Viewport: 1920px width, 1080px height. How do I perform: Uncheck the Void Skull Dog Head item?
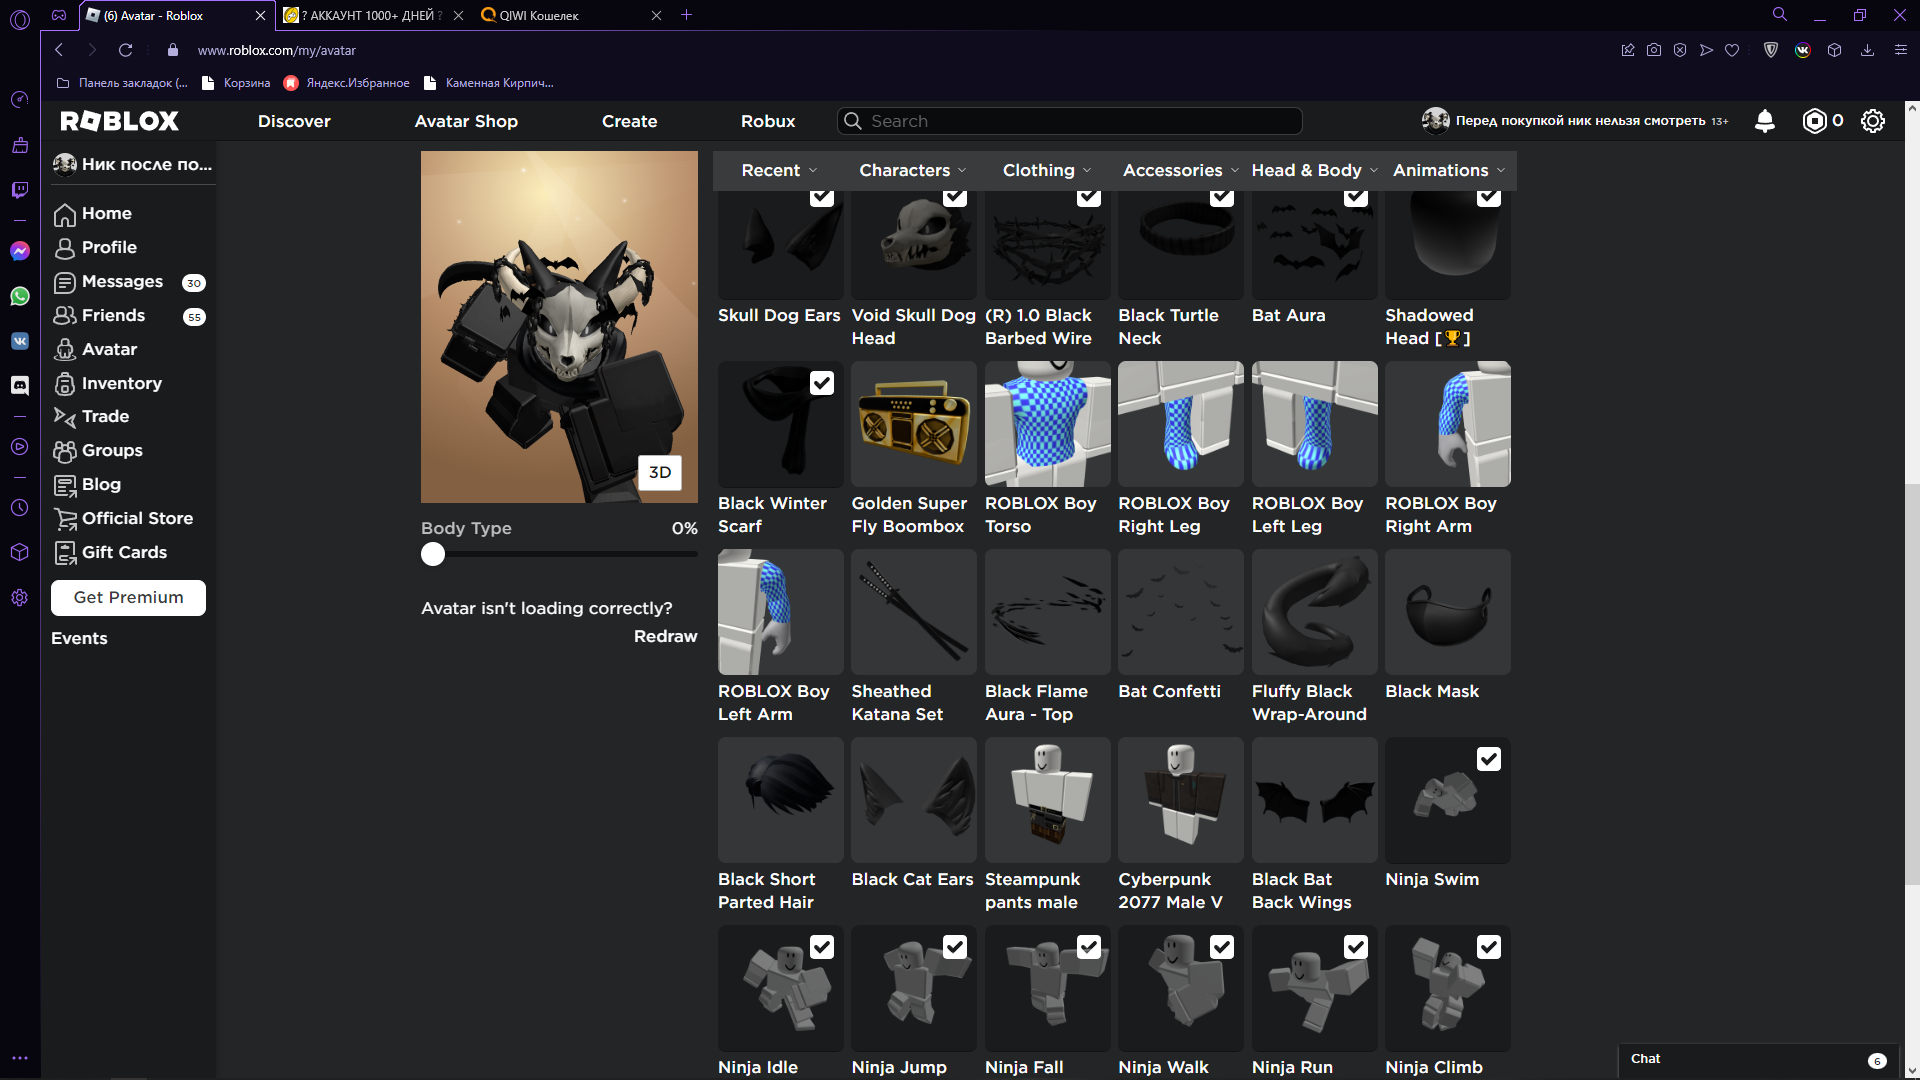955,197
